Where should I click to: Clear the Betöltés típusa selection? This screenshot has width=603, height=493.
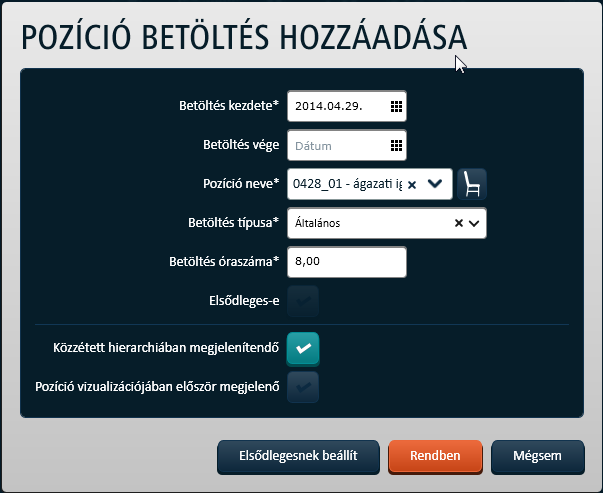pyautogui.click(x=459, y=223)
